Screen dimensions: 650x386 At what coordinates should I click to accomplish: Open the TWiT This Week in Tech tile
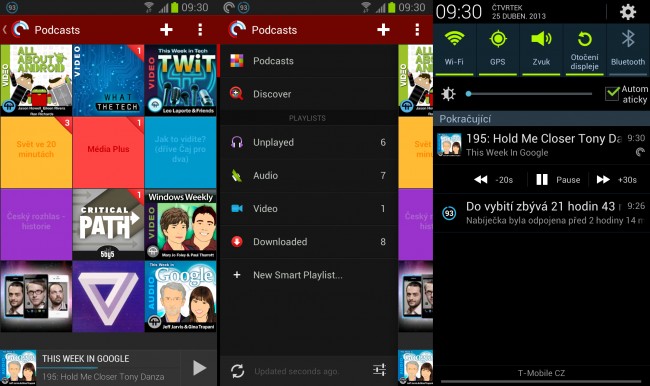[x=180, y=80]
